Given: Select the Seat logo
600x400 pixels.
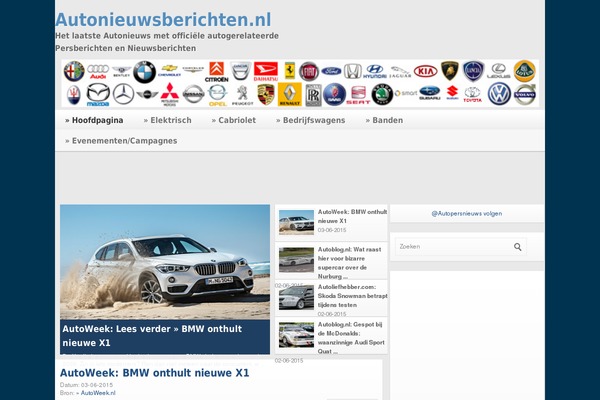Looking at the screenshot, I should click(358, 95).
